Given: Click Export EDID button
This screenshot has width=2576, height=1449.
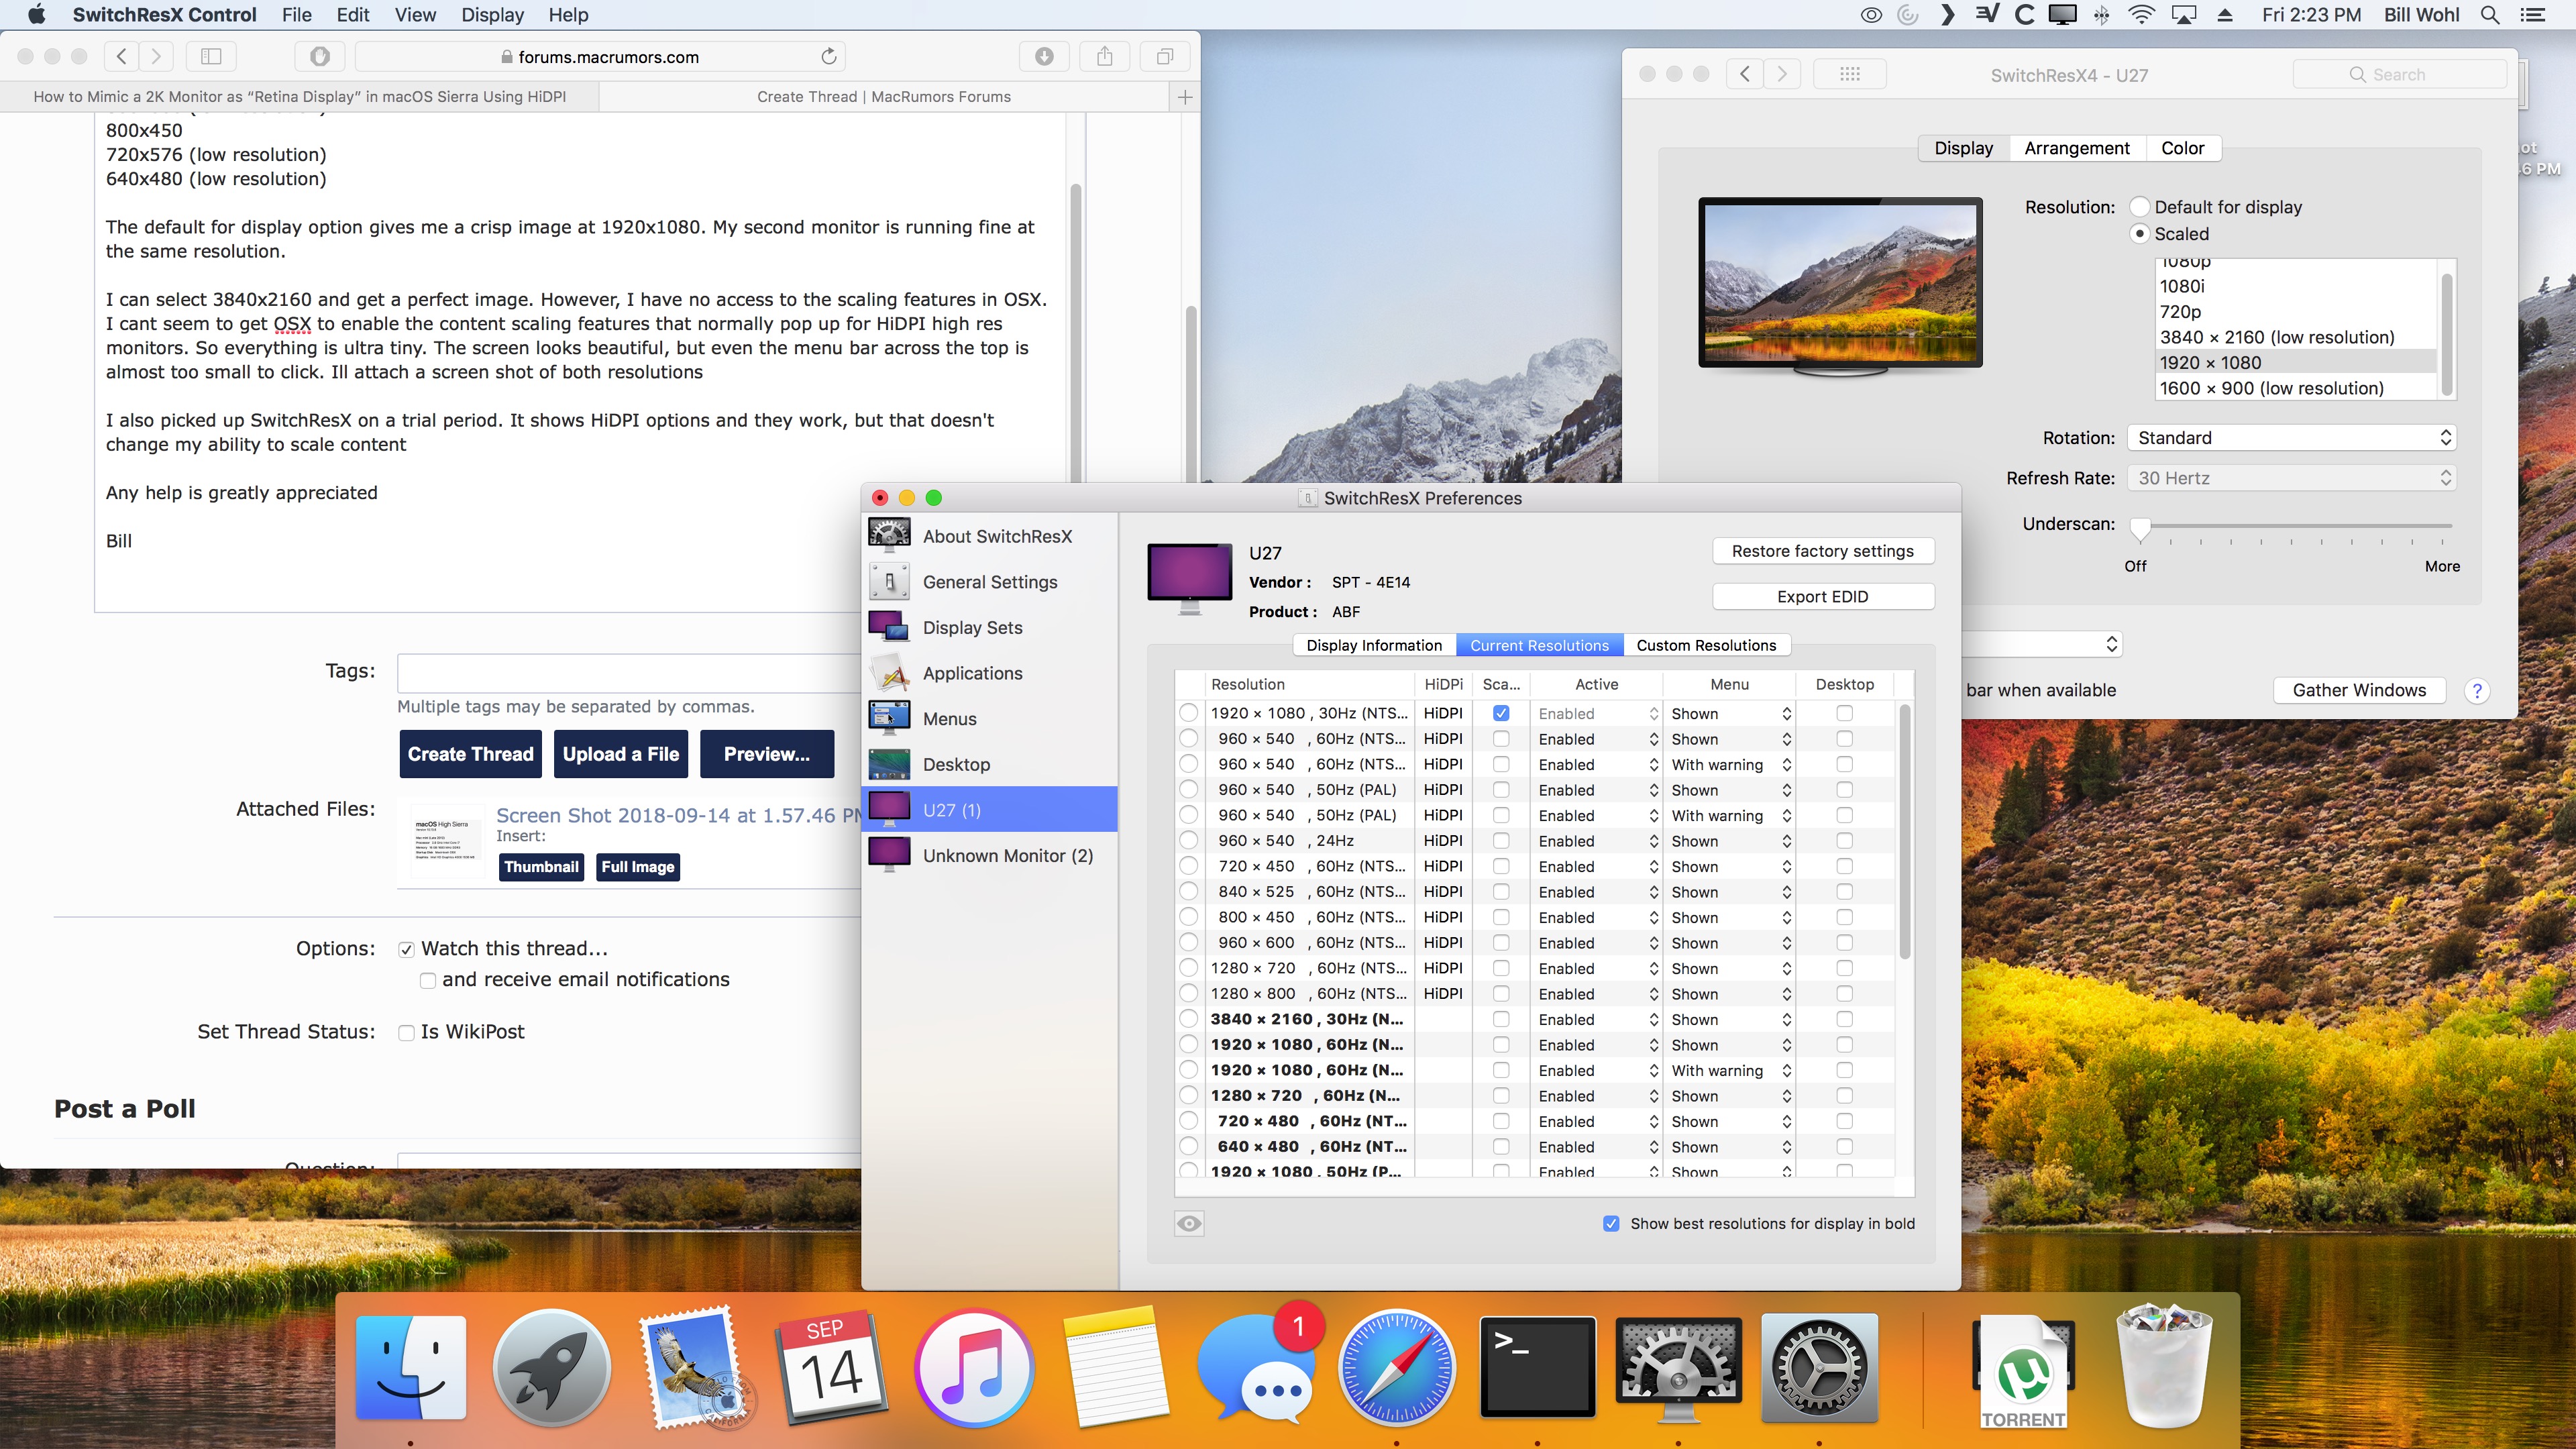Looking at the screenshot, I should [1822, 596].
